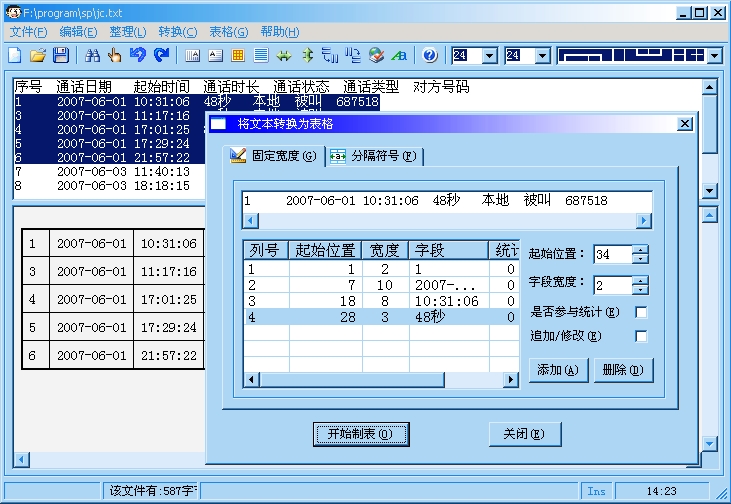Image resolution: width=731 pixels, height=504 pixels.
Task: Click the binoculars Find icon
Action: 92,55
